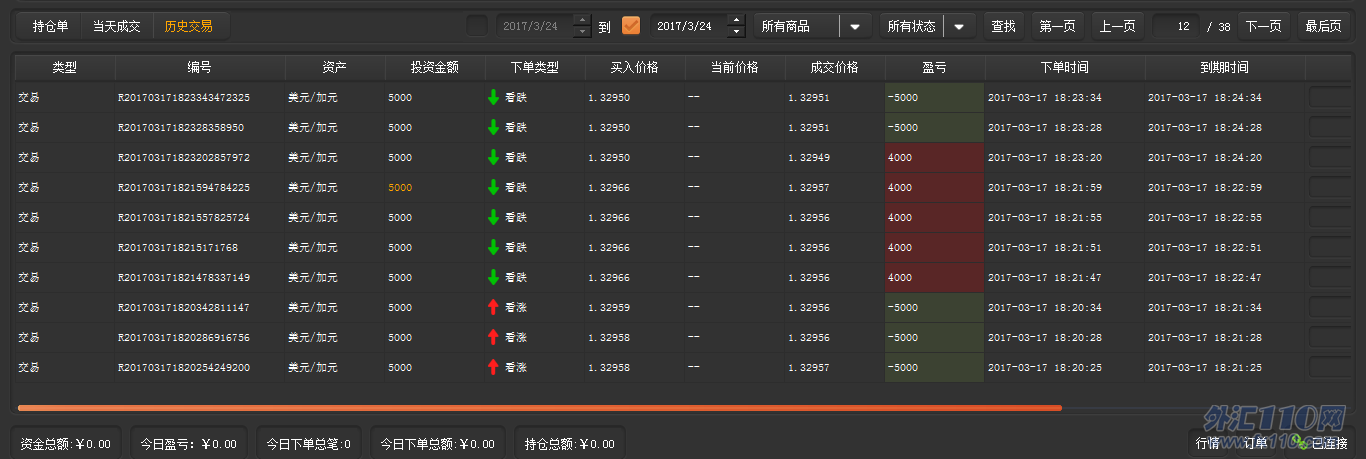Viewport: 1366px width, 459px height.
Task: Sort by the 下单时间 column header
Action: (1065, 68)
